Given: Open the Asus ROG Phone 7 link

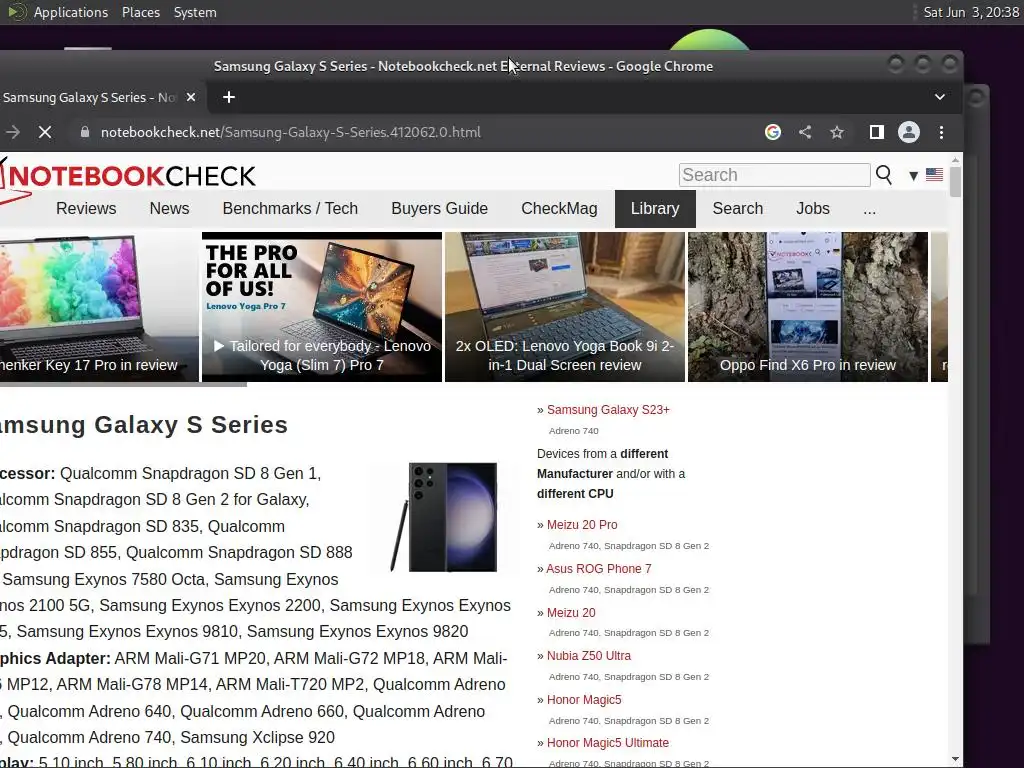Looking at the screenshot, I should pos(599,569).
